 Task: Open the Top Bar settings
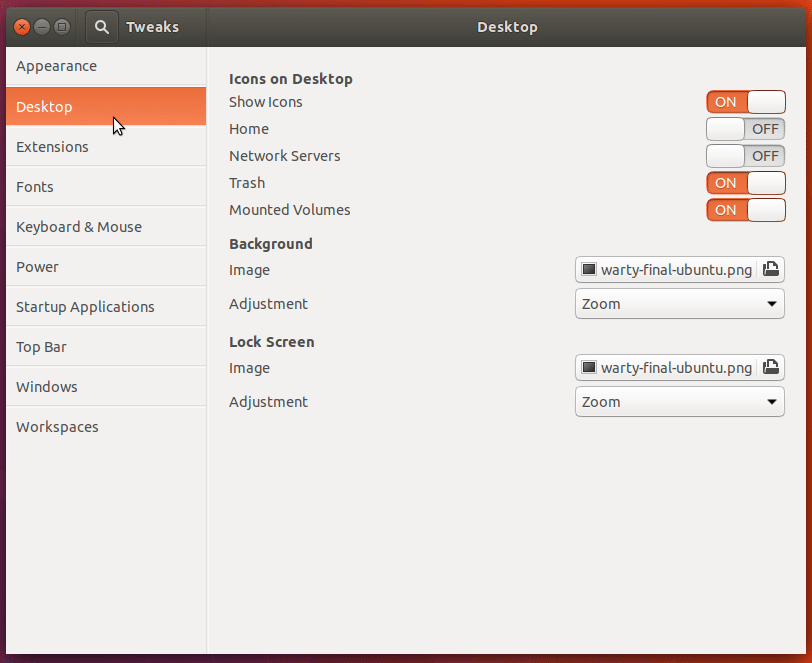click(x=106, y=347)
